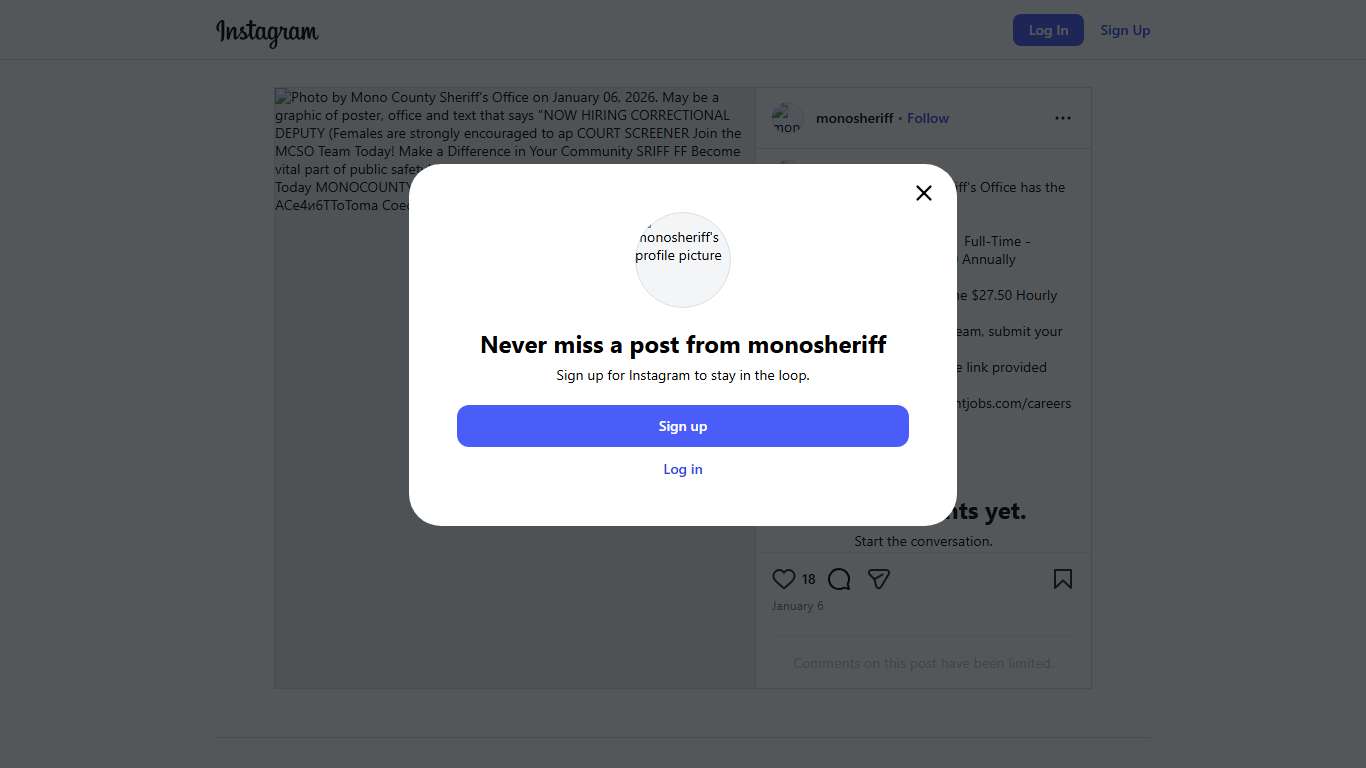Follow monosheriff via the Follow link
Viewport: 1366px width, 768px height.
click(928, 118)
